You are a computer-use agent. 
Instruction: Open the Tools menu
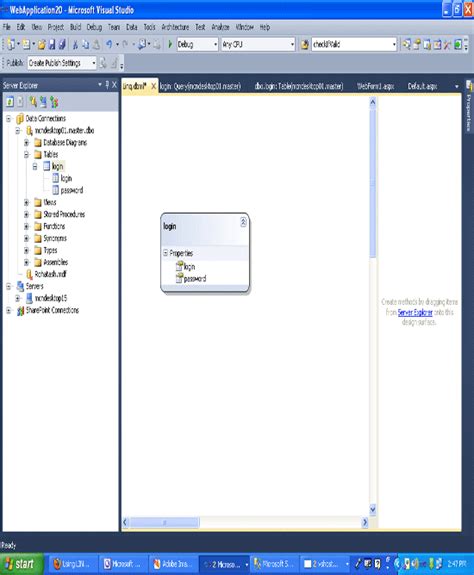(149, 27)
